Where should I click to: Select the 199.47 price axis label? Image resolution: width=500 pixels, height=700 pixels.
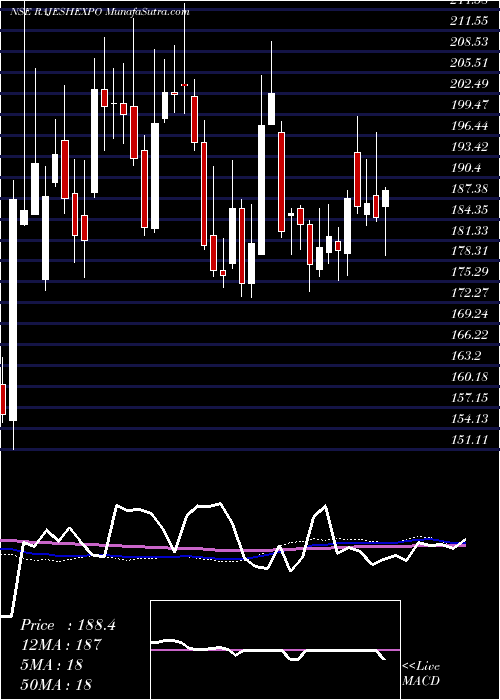[468, 105]
